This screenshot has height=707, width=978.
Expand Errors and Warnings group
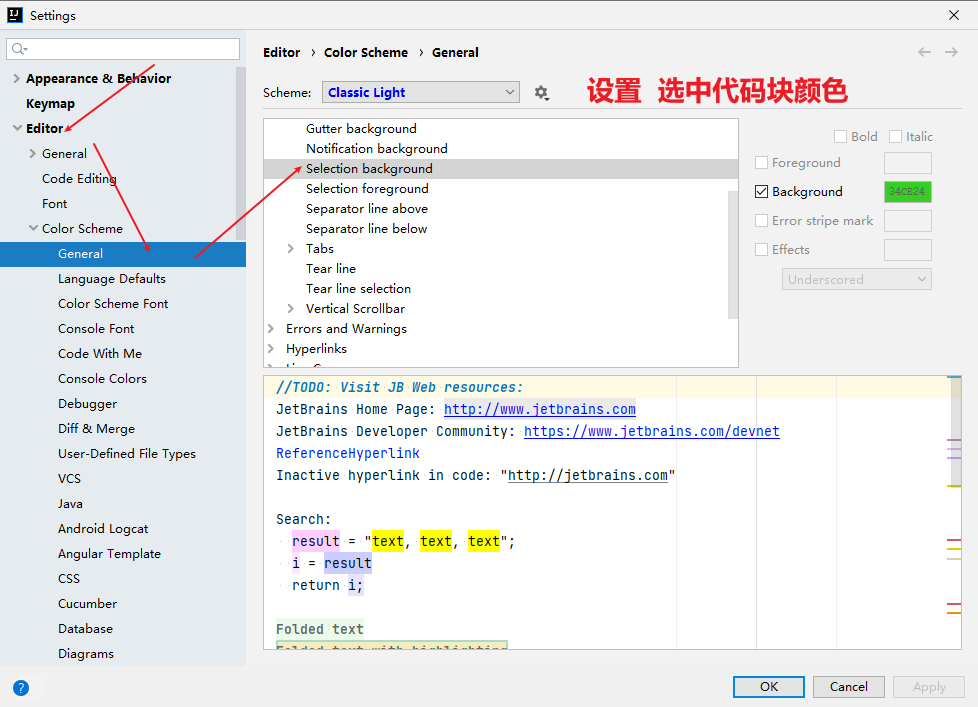pyautogui.click(x=271, y=329)
